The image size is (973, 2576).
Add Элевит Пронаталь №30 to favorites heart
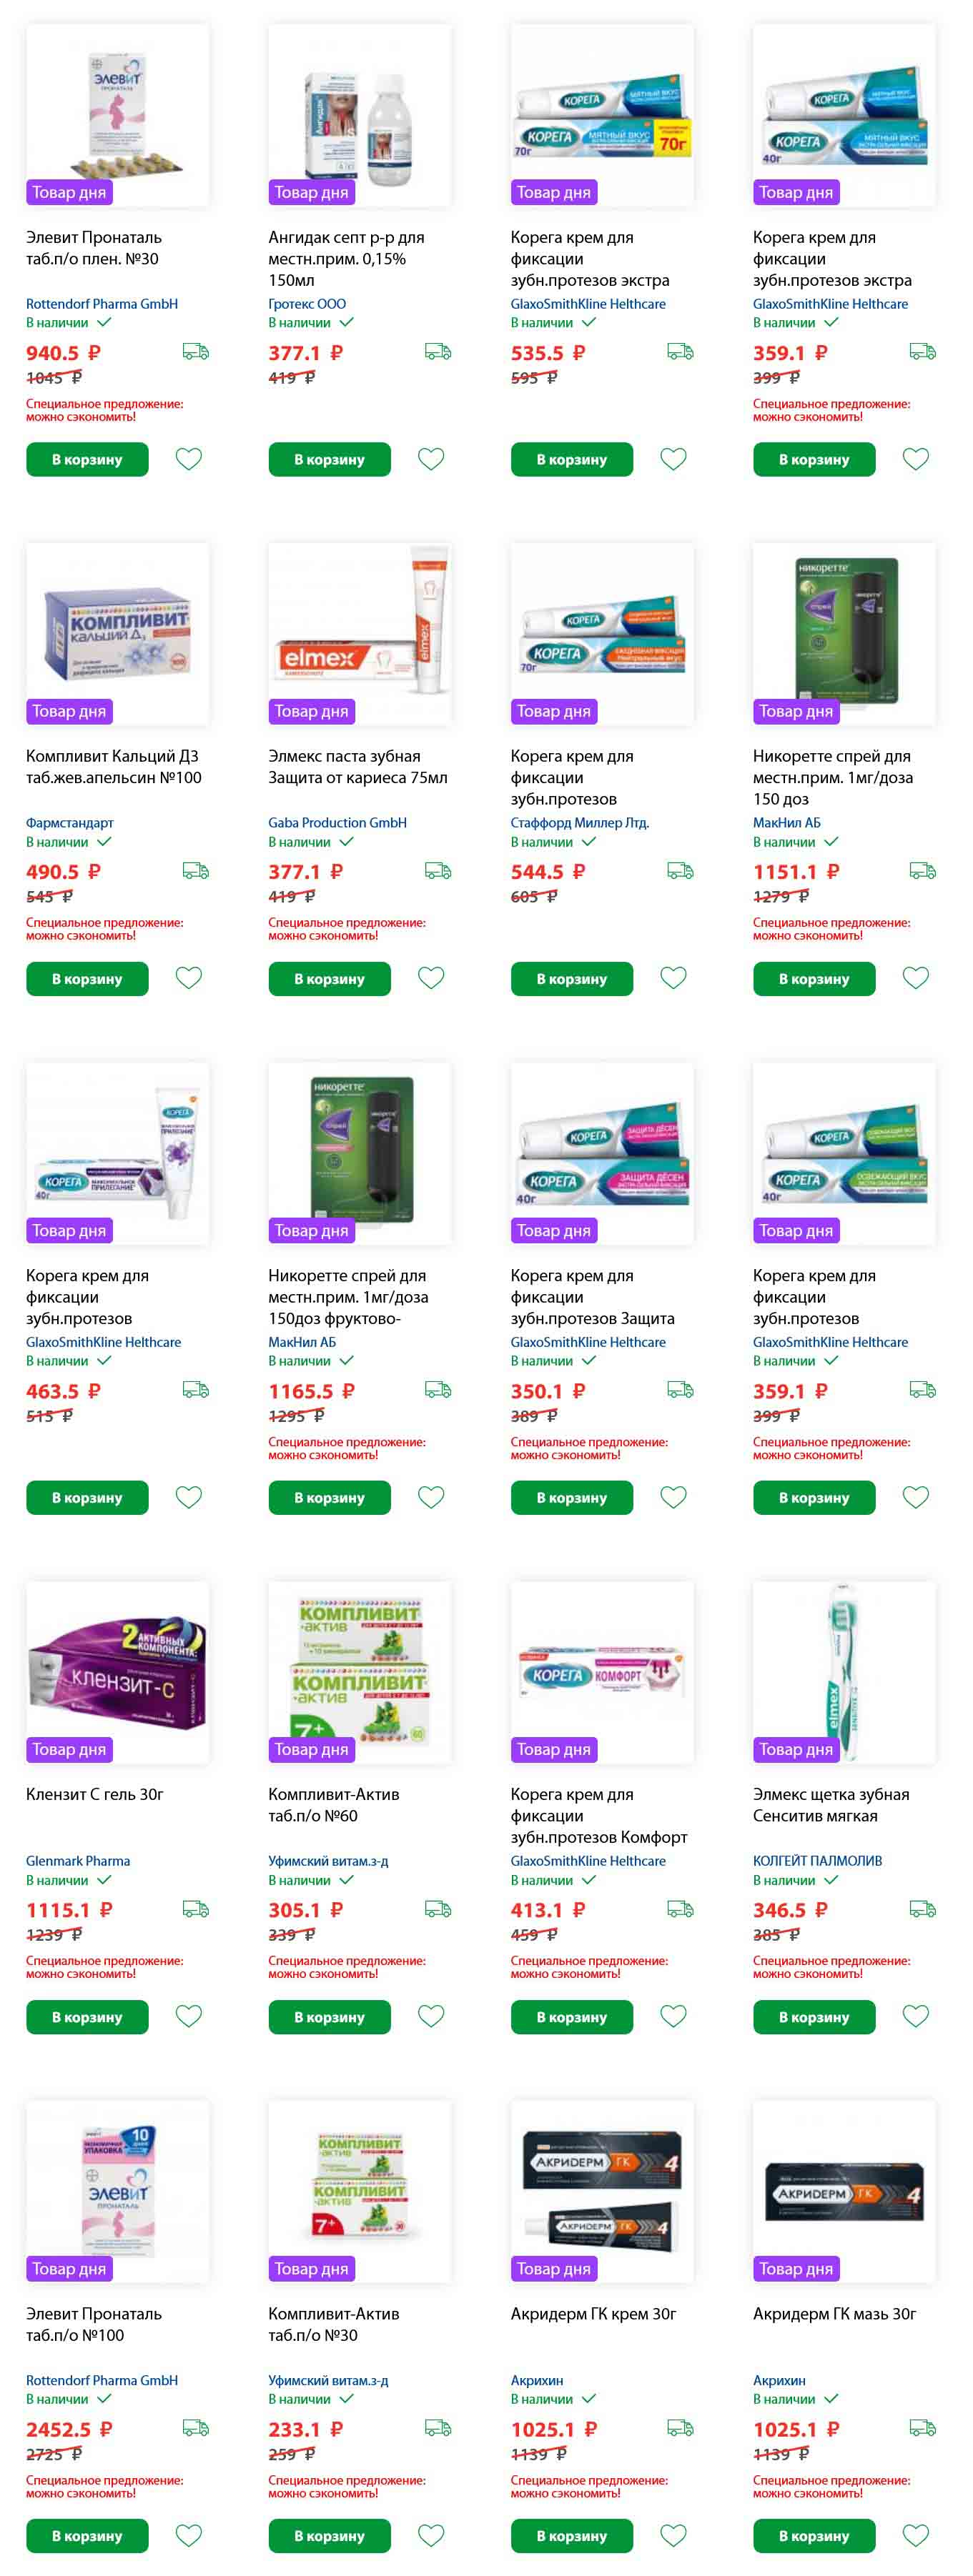pyautogui.click(x=188, y=459)
